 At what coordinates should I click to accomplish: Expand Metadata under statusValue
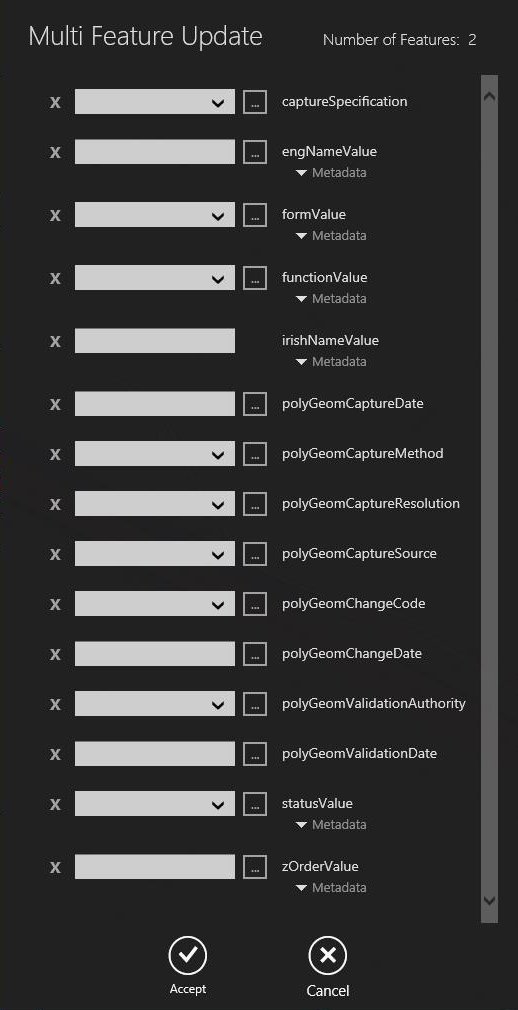(331, 824)
